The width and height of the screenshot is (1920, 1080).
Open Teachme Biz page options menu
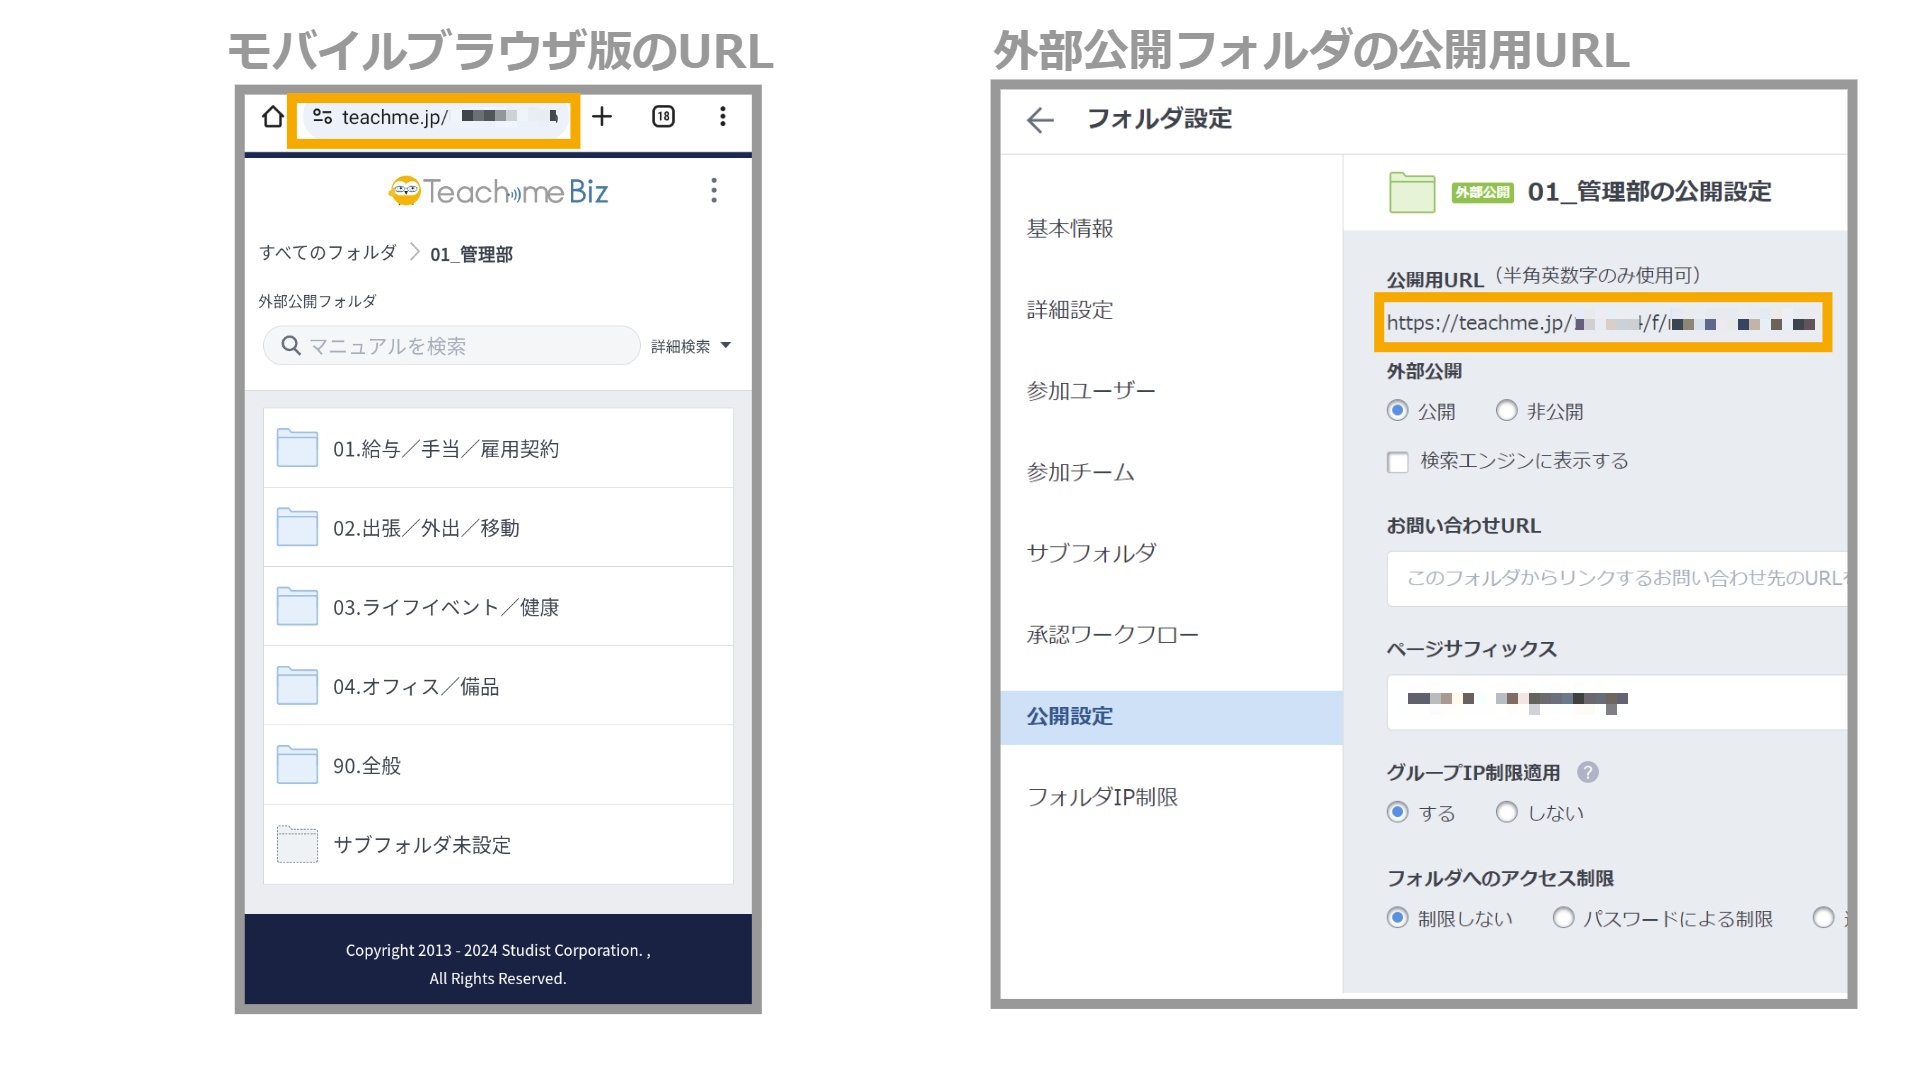click(x=713, y=191)
